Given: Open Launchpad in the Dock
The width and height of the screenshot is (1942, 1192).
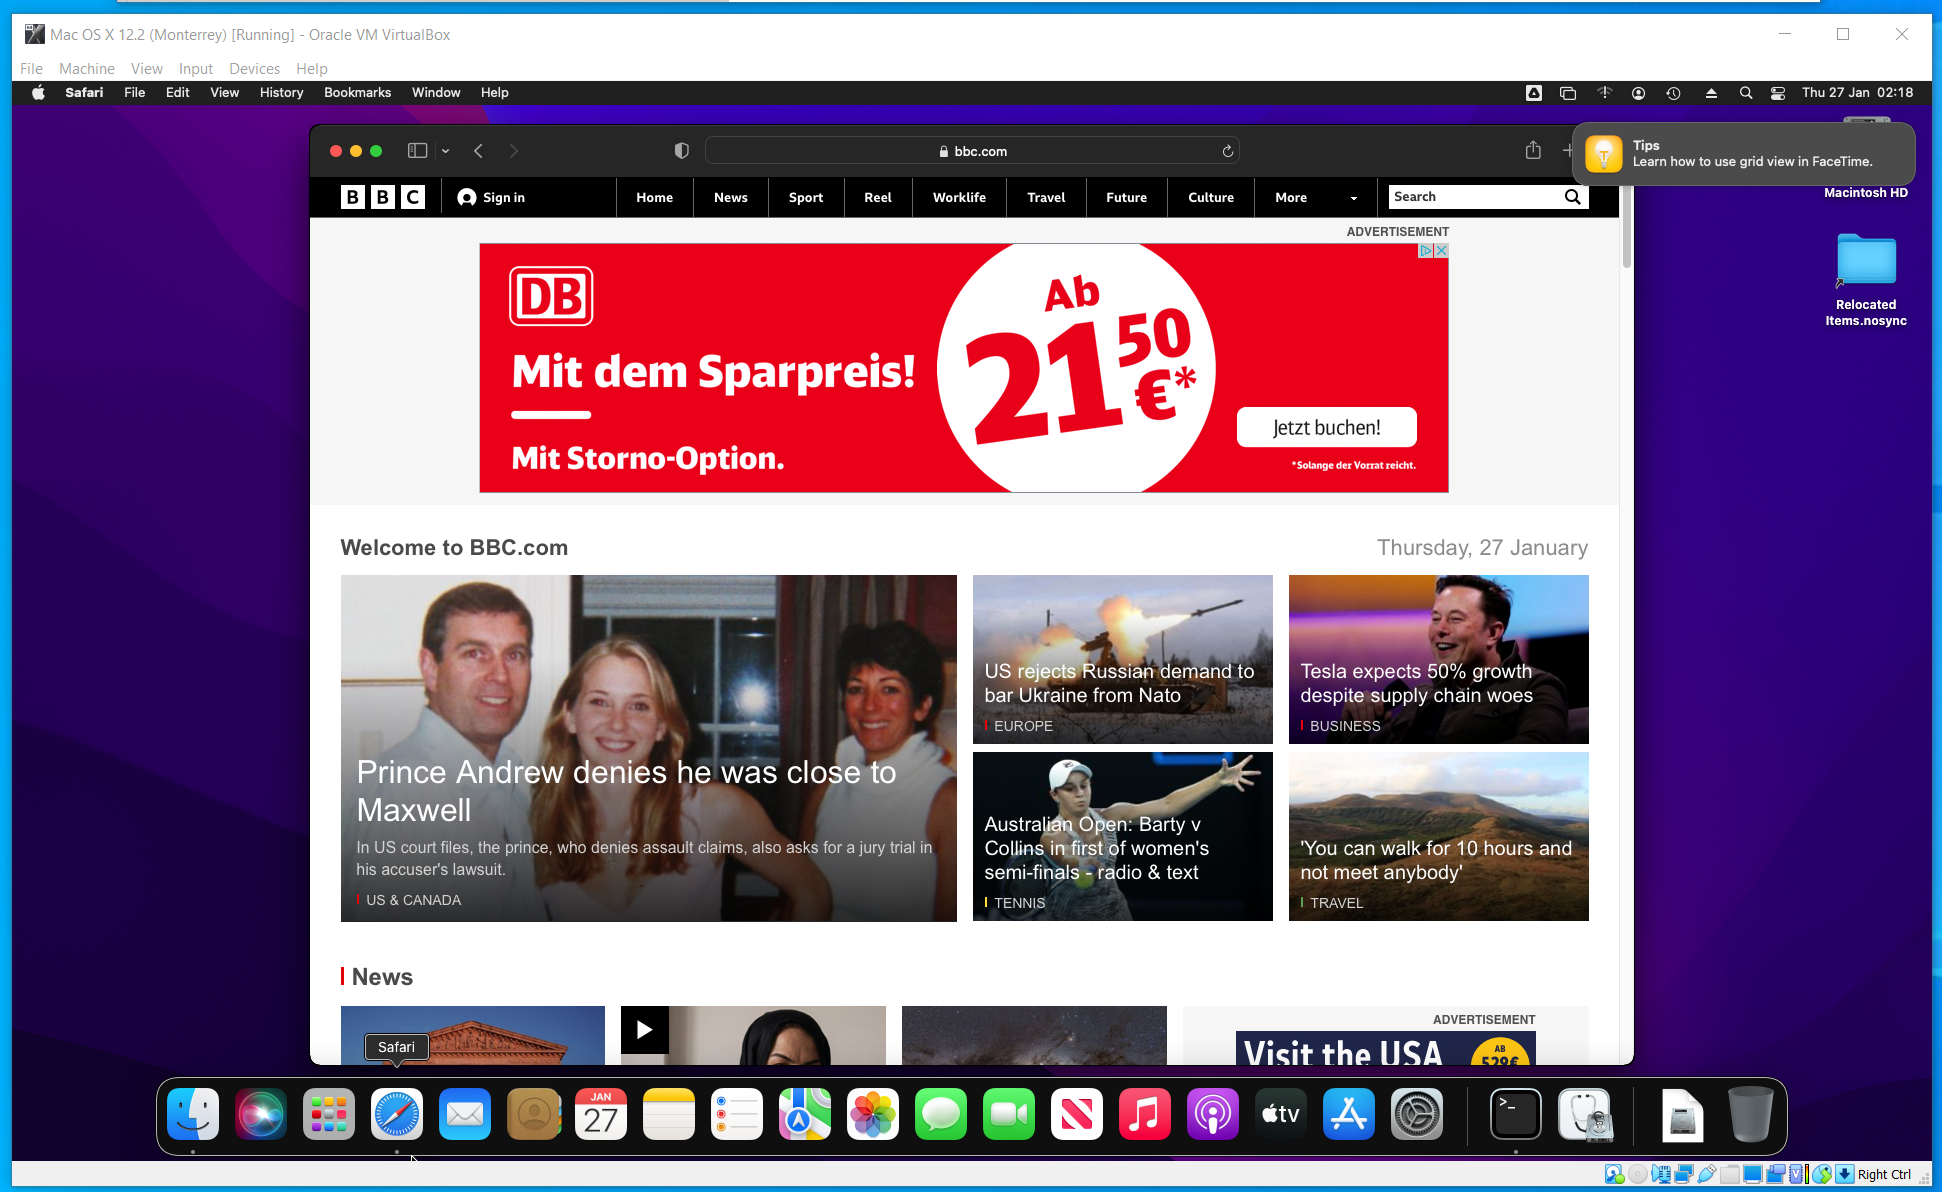Looking at the screenshot, I should coord(329,1114).
